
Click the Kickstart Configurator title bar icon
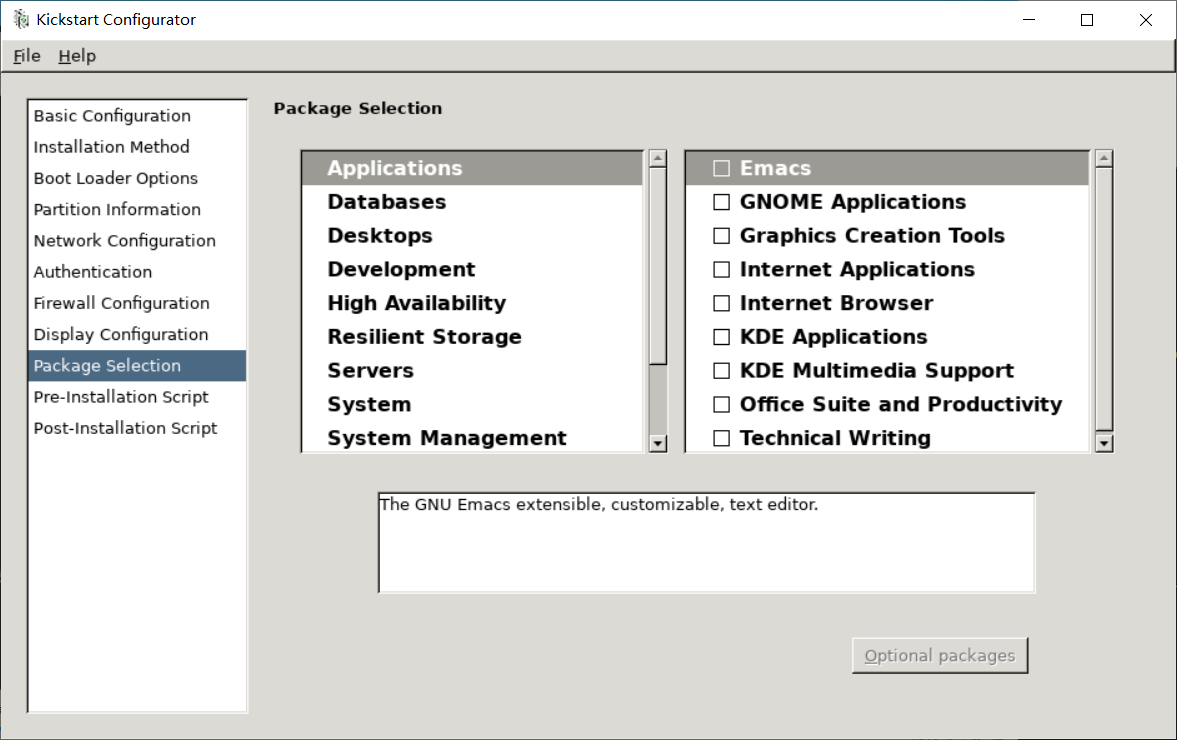coord(21,20)
